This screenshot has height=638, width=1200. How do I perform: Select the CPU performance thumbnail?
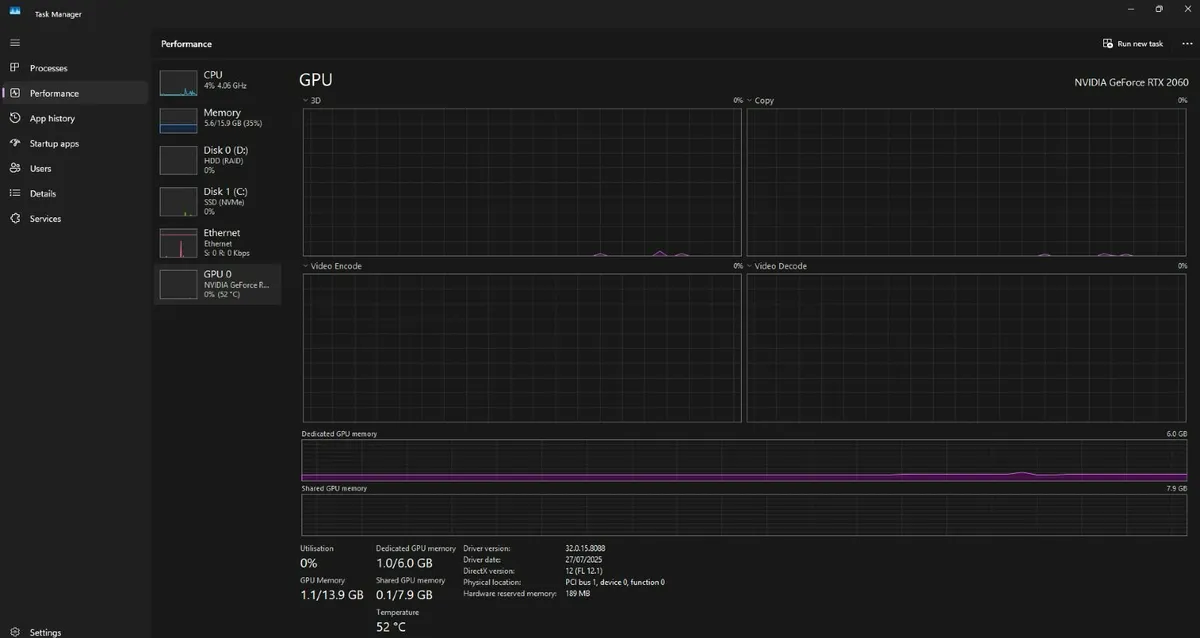pos(179,83)
